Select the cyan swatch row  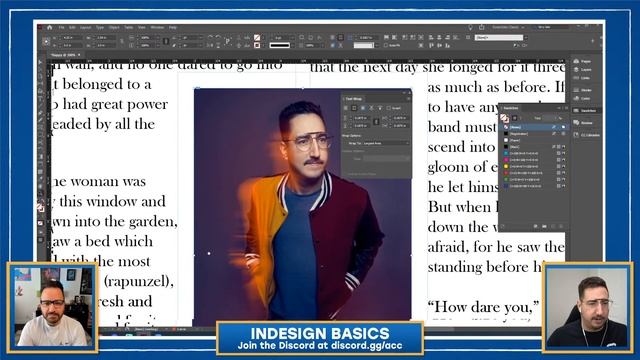click(534, 153)
